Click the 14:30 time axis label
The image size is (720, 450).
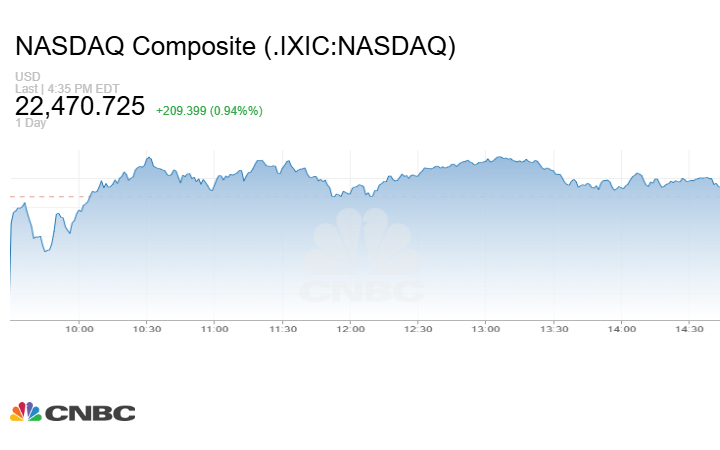(690, 328)
